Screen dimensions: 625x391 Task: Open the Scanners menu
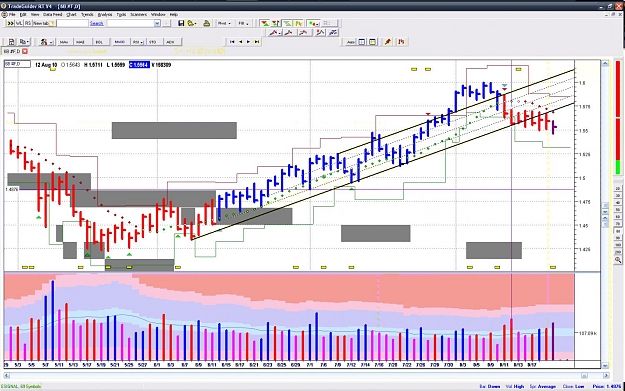coord(138,14)
